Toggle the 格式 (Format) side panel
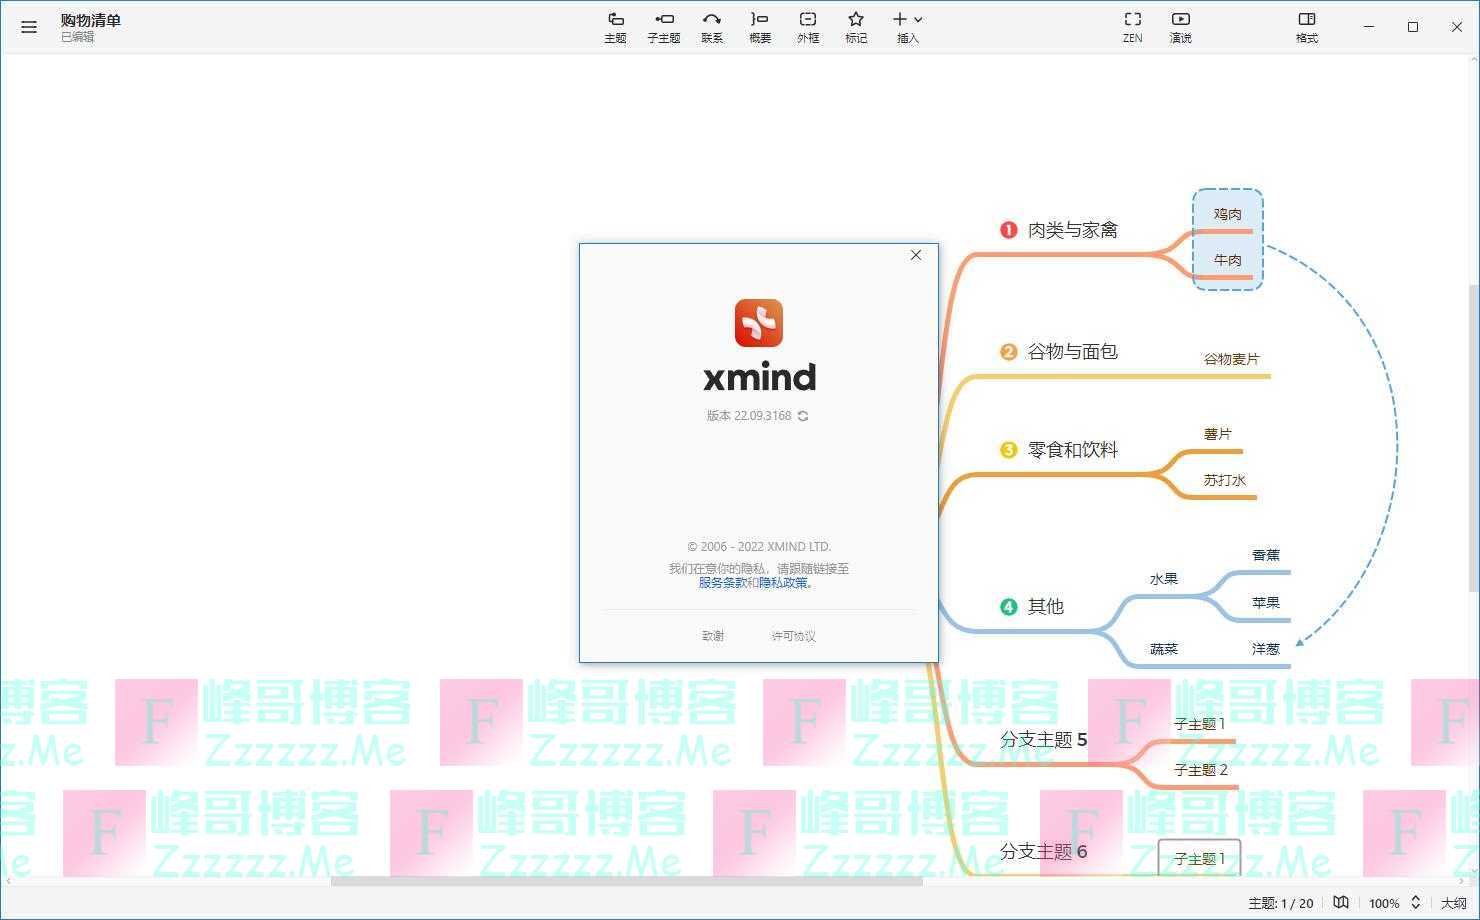Viewport: 1480px width, 920px height. click(x=1306, y=26)
